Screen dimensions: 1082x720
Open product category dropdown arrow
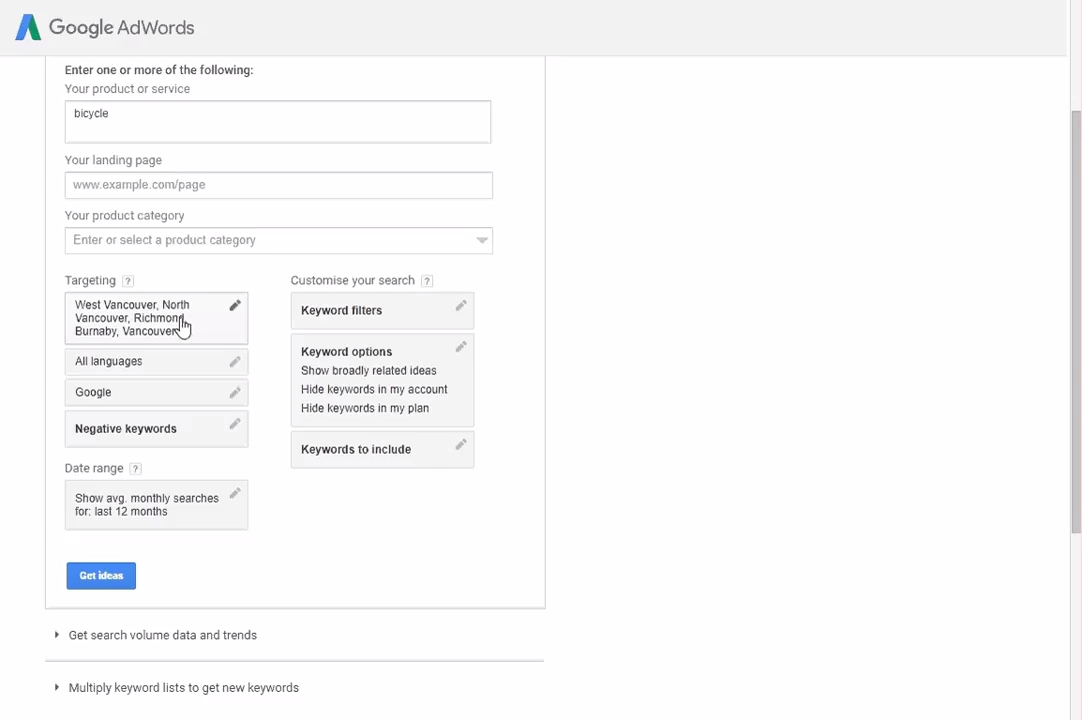click(482, 240)
